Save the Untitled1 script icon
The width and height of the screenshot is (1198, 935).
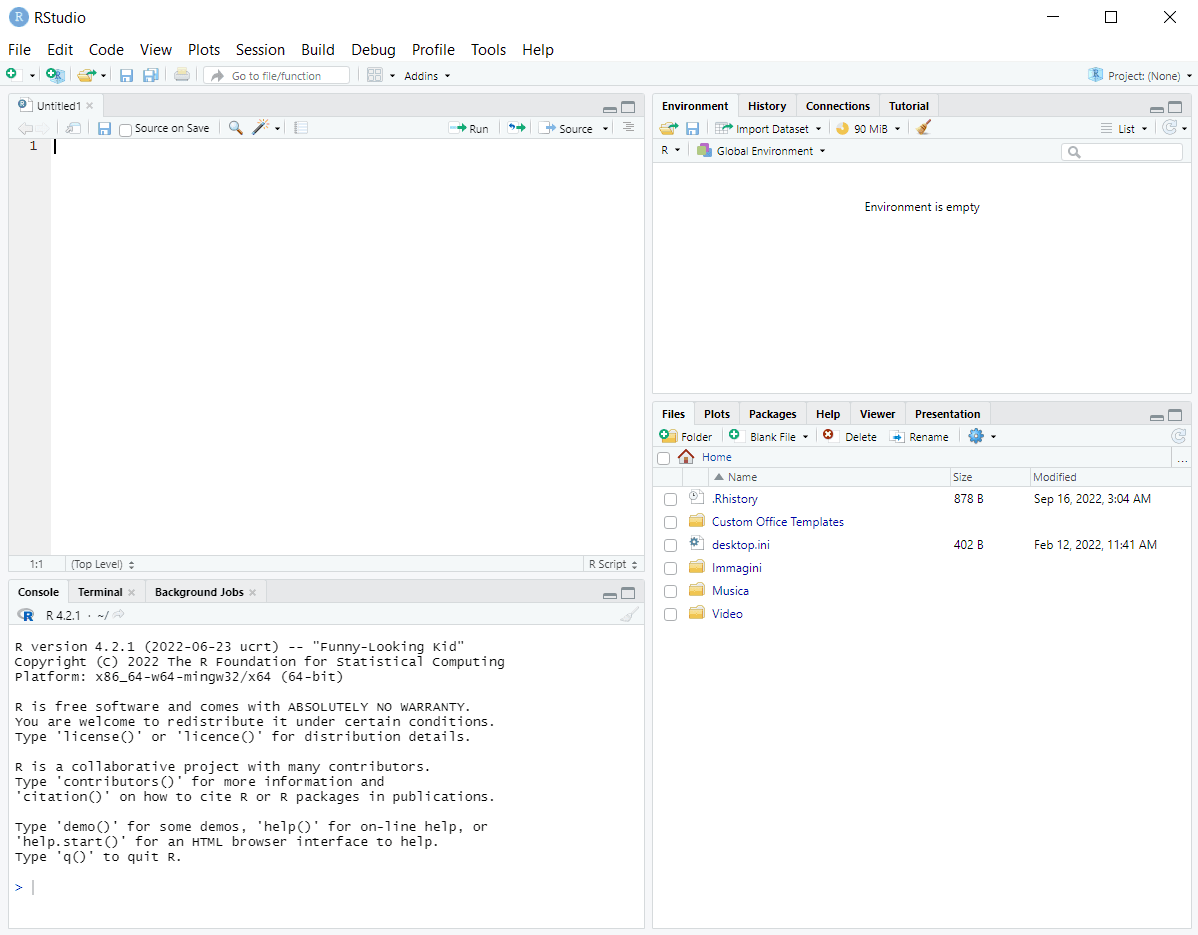(x=105, y=128)
